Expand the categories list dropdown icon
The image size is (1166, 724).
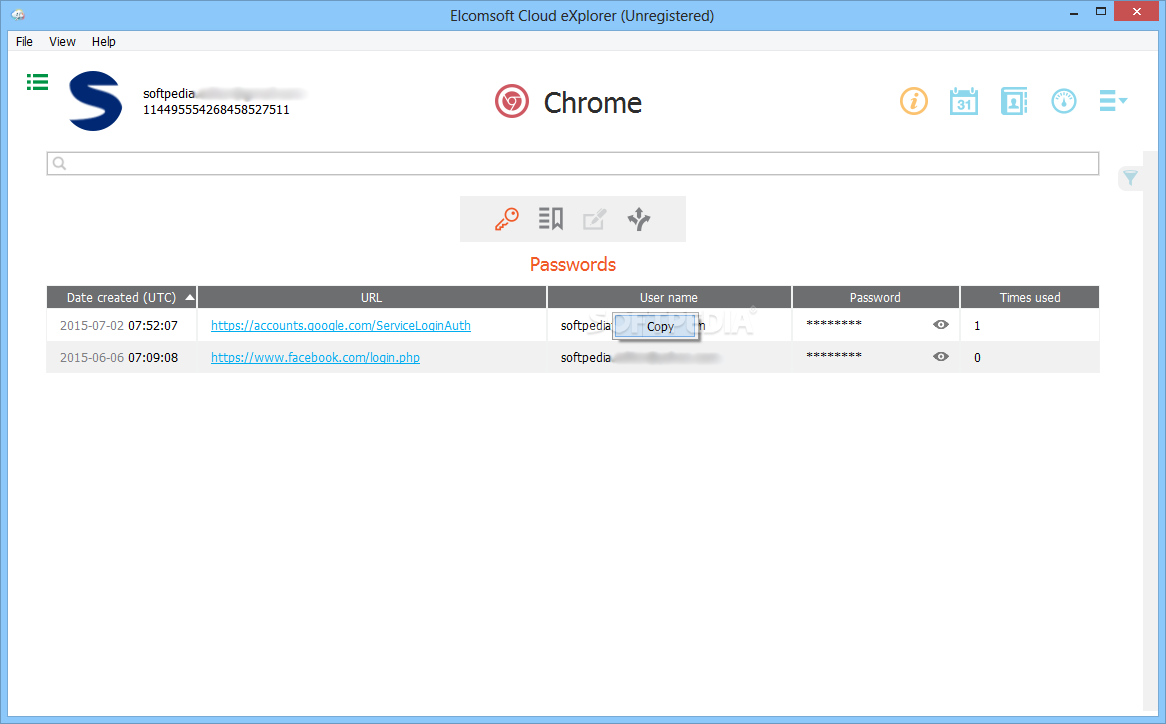point(1112,100)
